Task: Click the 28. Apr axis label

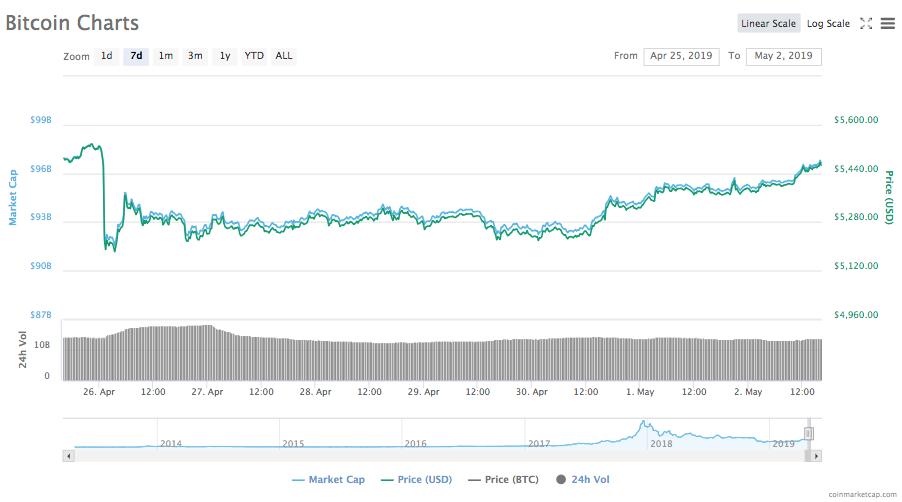Action: point(315,392)
